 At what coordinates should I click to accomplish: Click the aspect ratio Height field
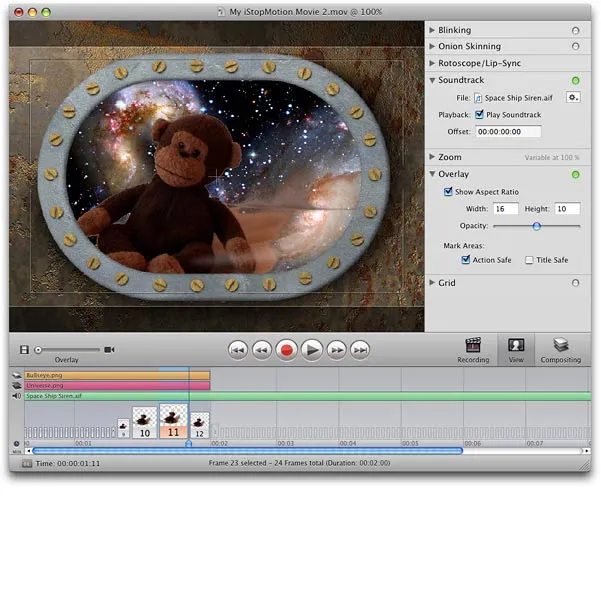[x=567, y=209]
